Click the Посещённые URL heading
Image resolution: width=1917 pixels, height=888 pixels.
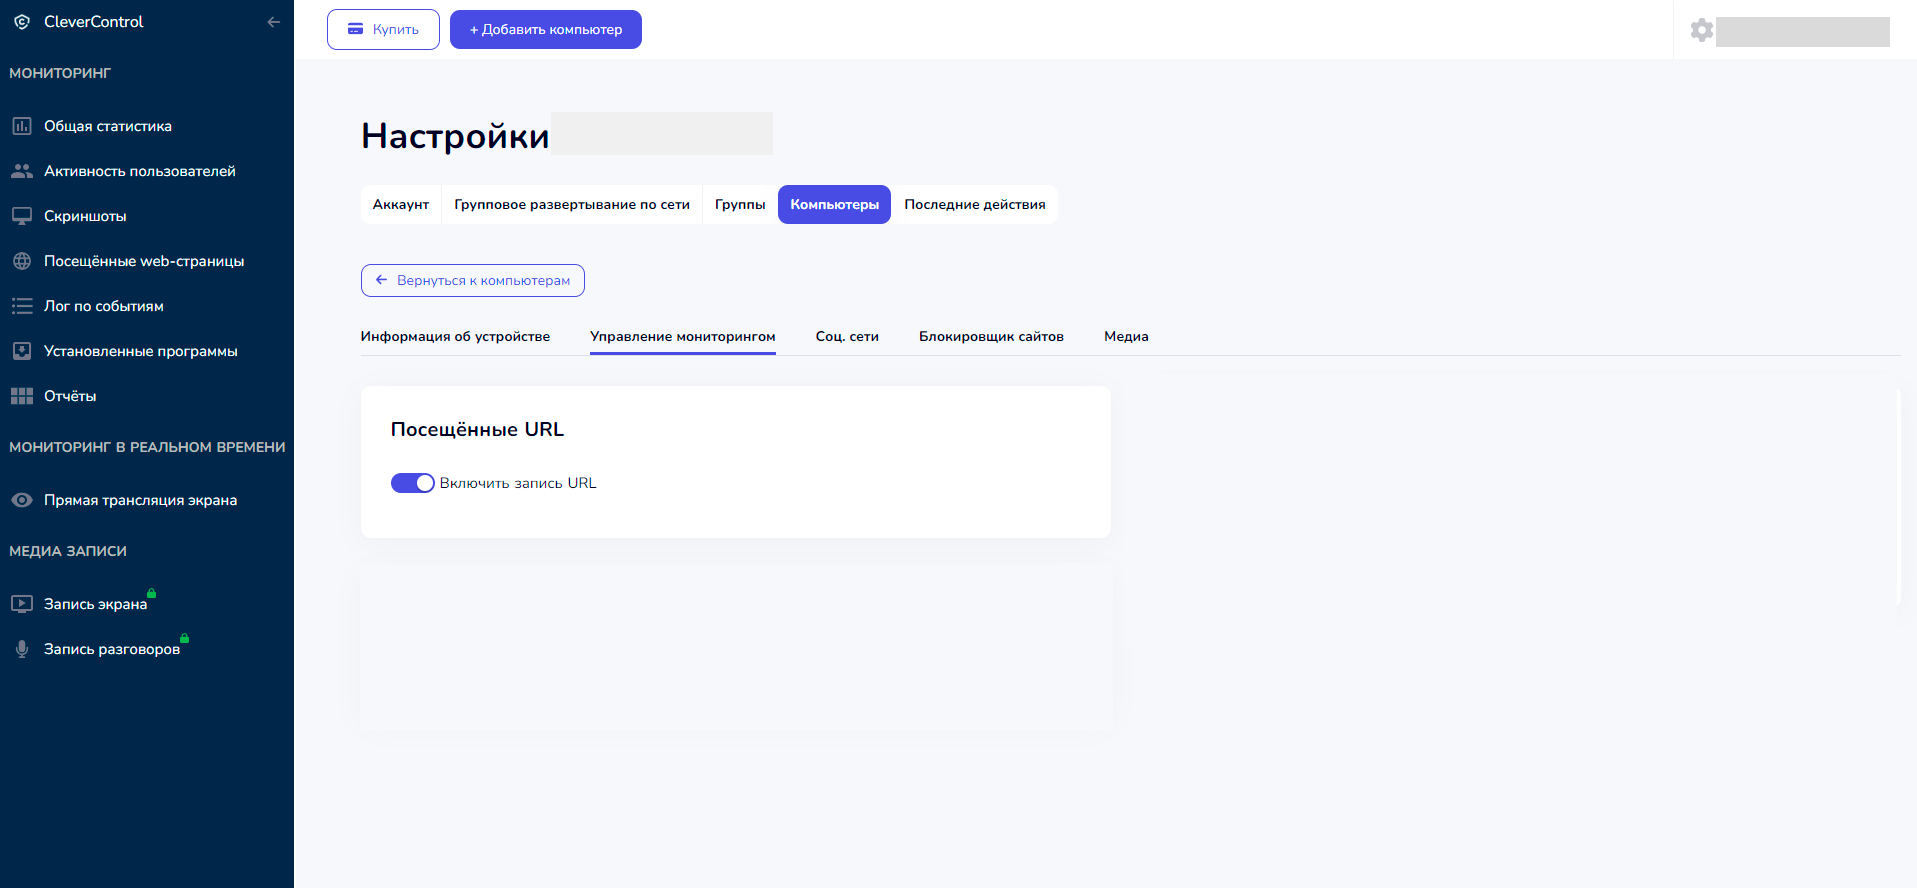(x=477, y=429)
